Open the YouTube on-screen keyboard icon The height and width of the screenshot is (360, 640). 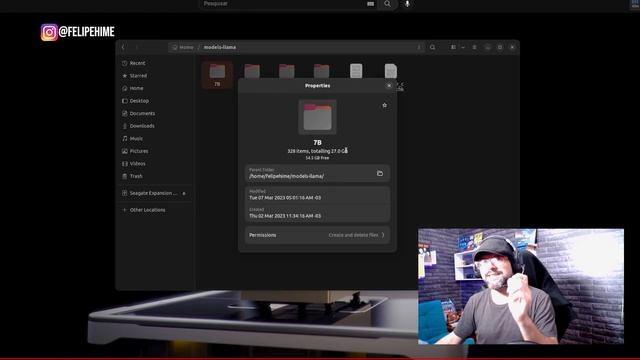[x=370, y=4]
